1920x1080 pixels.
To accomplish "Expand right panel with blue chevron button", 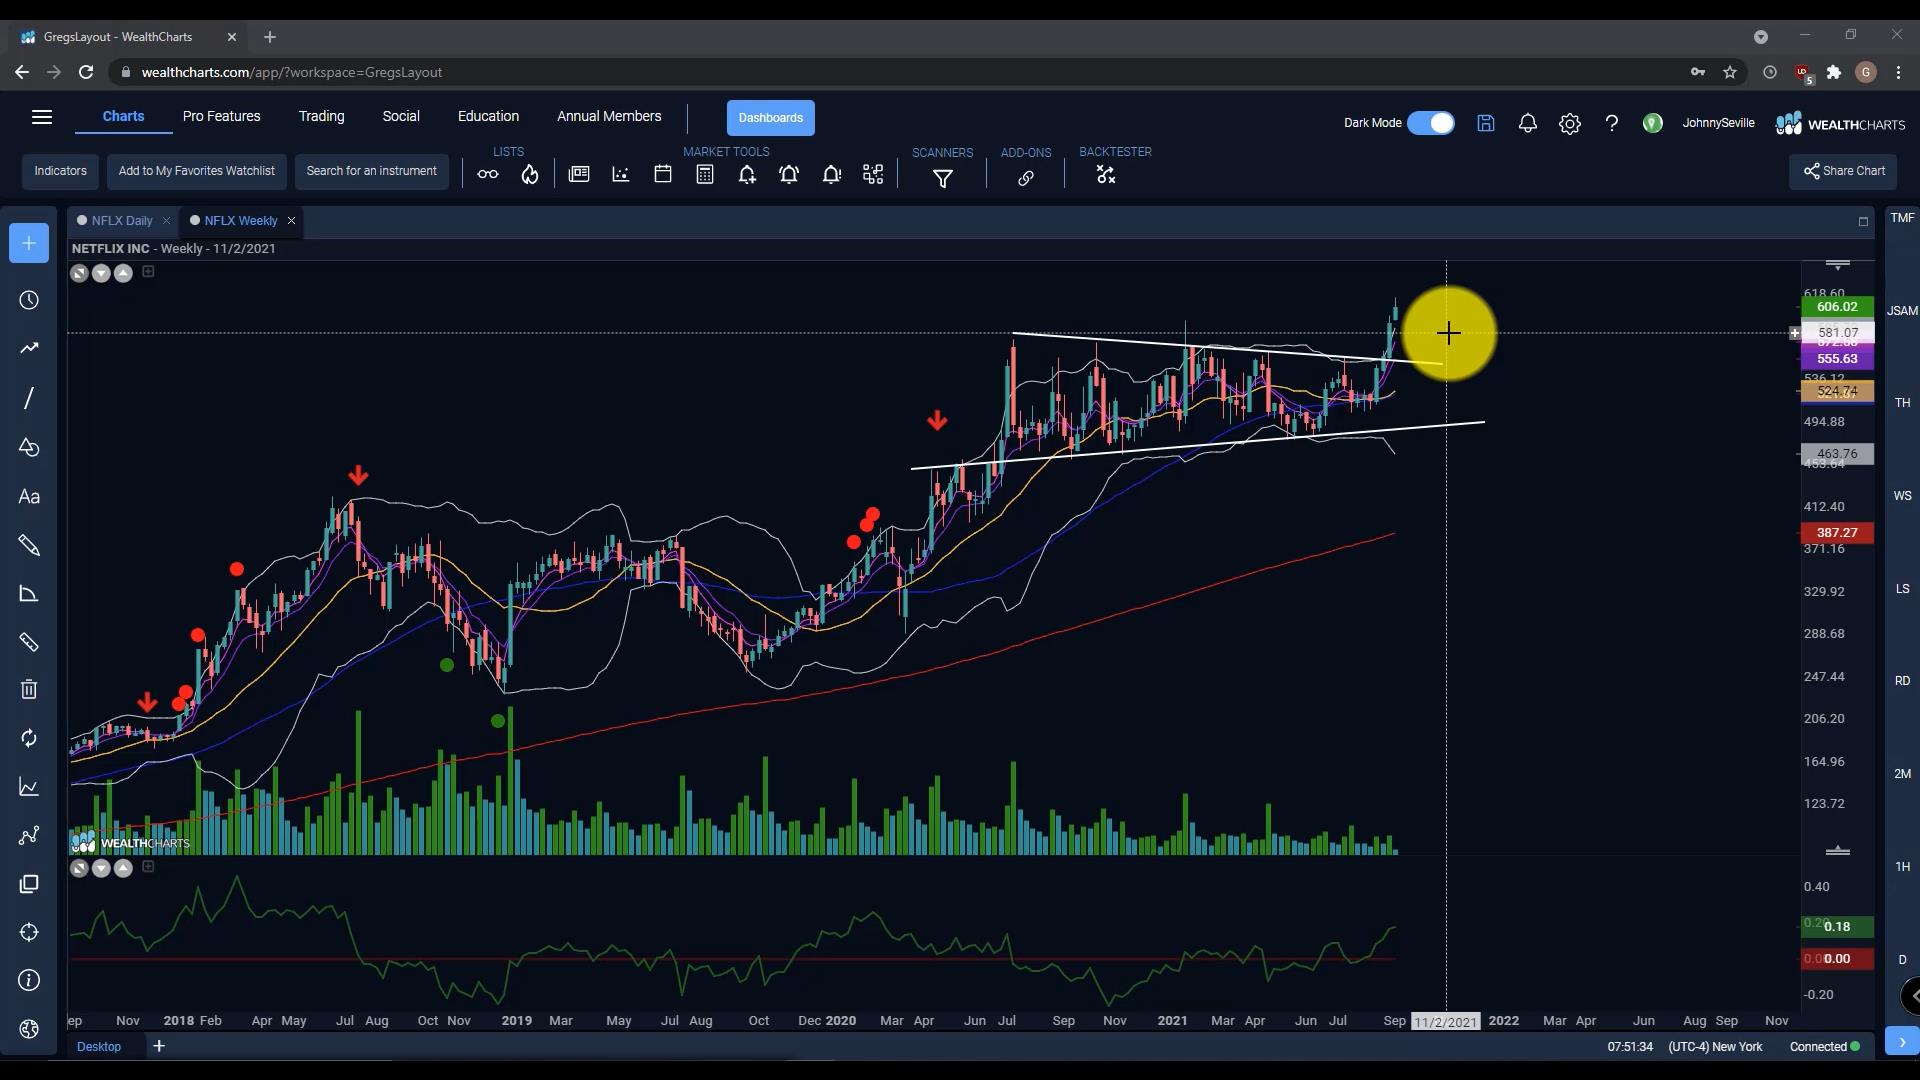I will coord(1902,1041).
